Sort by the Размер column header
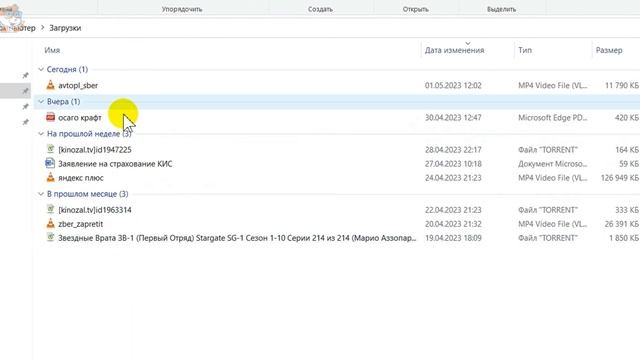640x360 pixels. click(609, 50)
